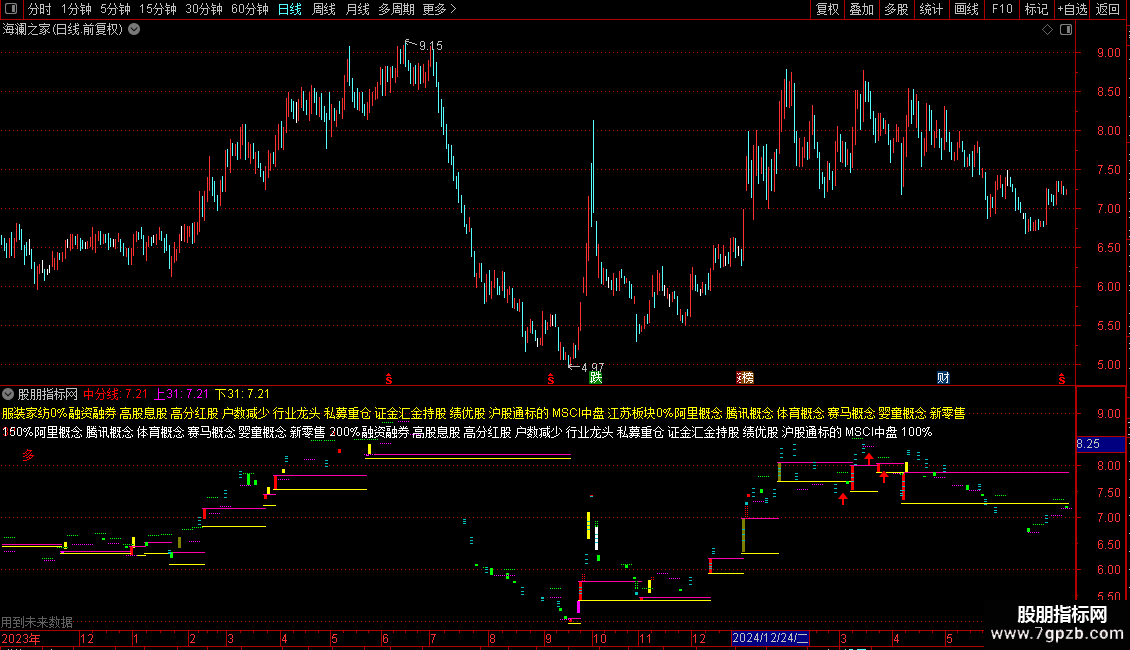This screenshot has height=650, width=1130.
Task: Click the 9.00 label on main price axis
Action: point(1108,53)
